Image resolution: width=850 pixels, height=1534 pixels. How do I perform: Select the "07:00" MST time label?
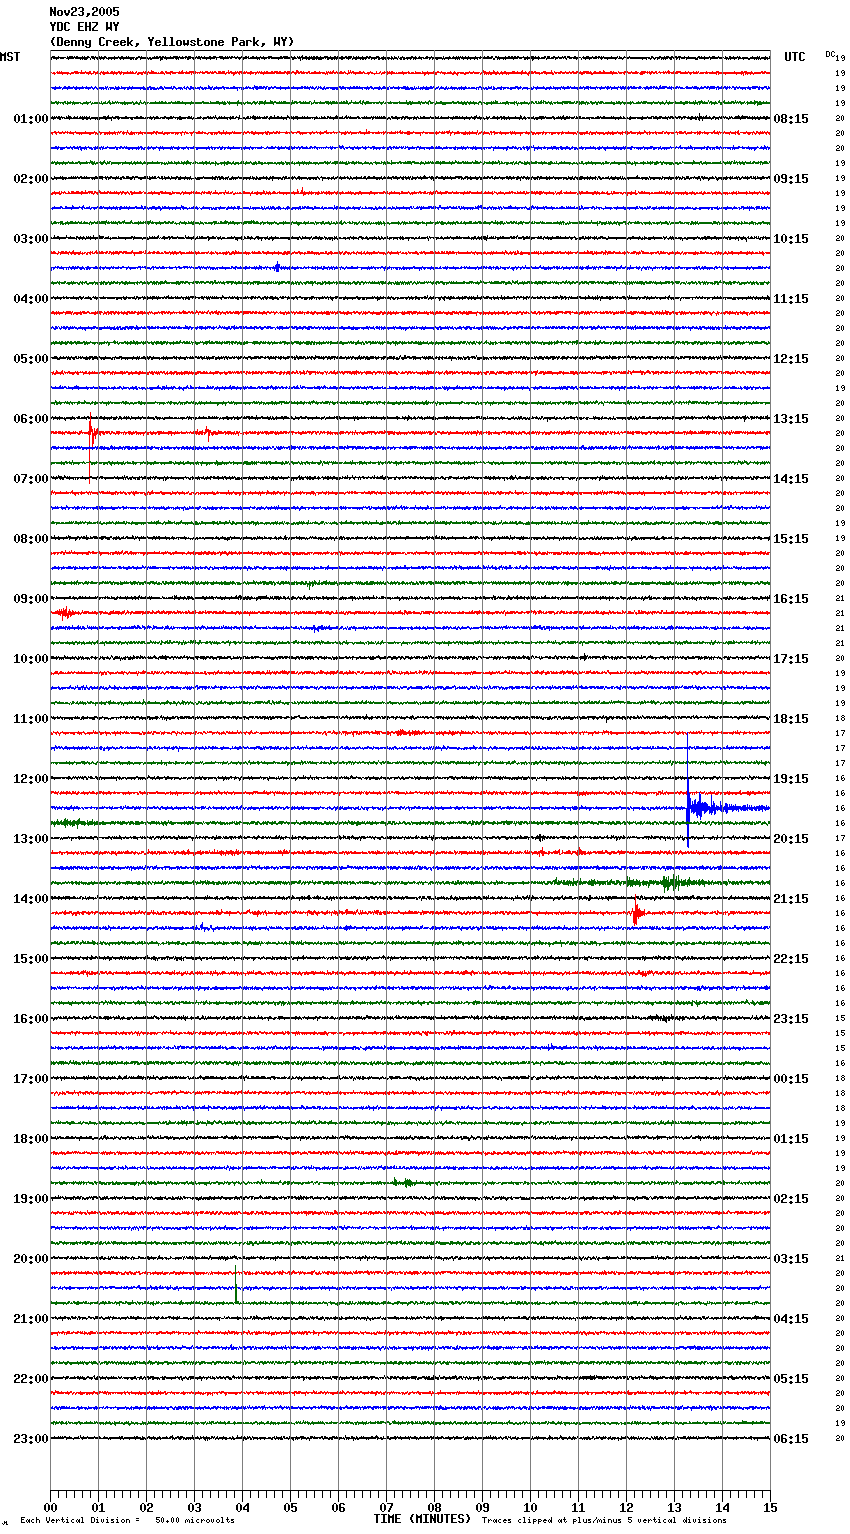31,479
